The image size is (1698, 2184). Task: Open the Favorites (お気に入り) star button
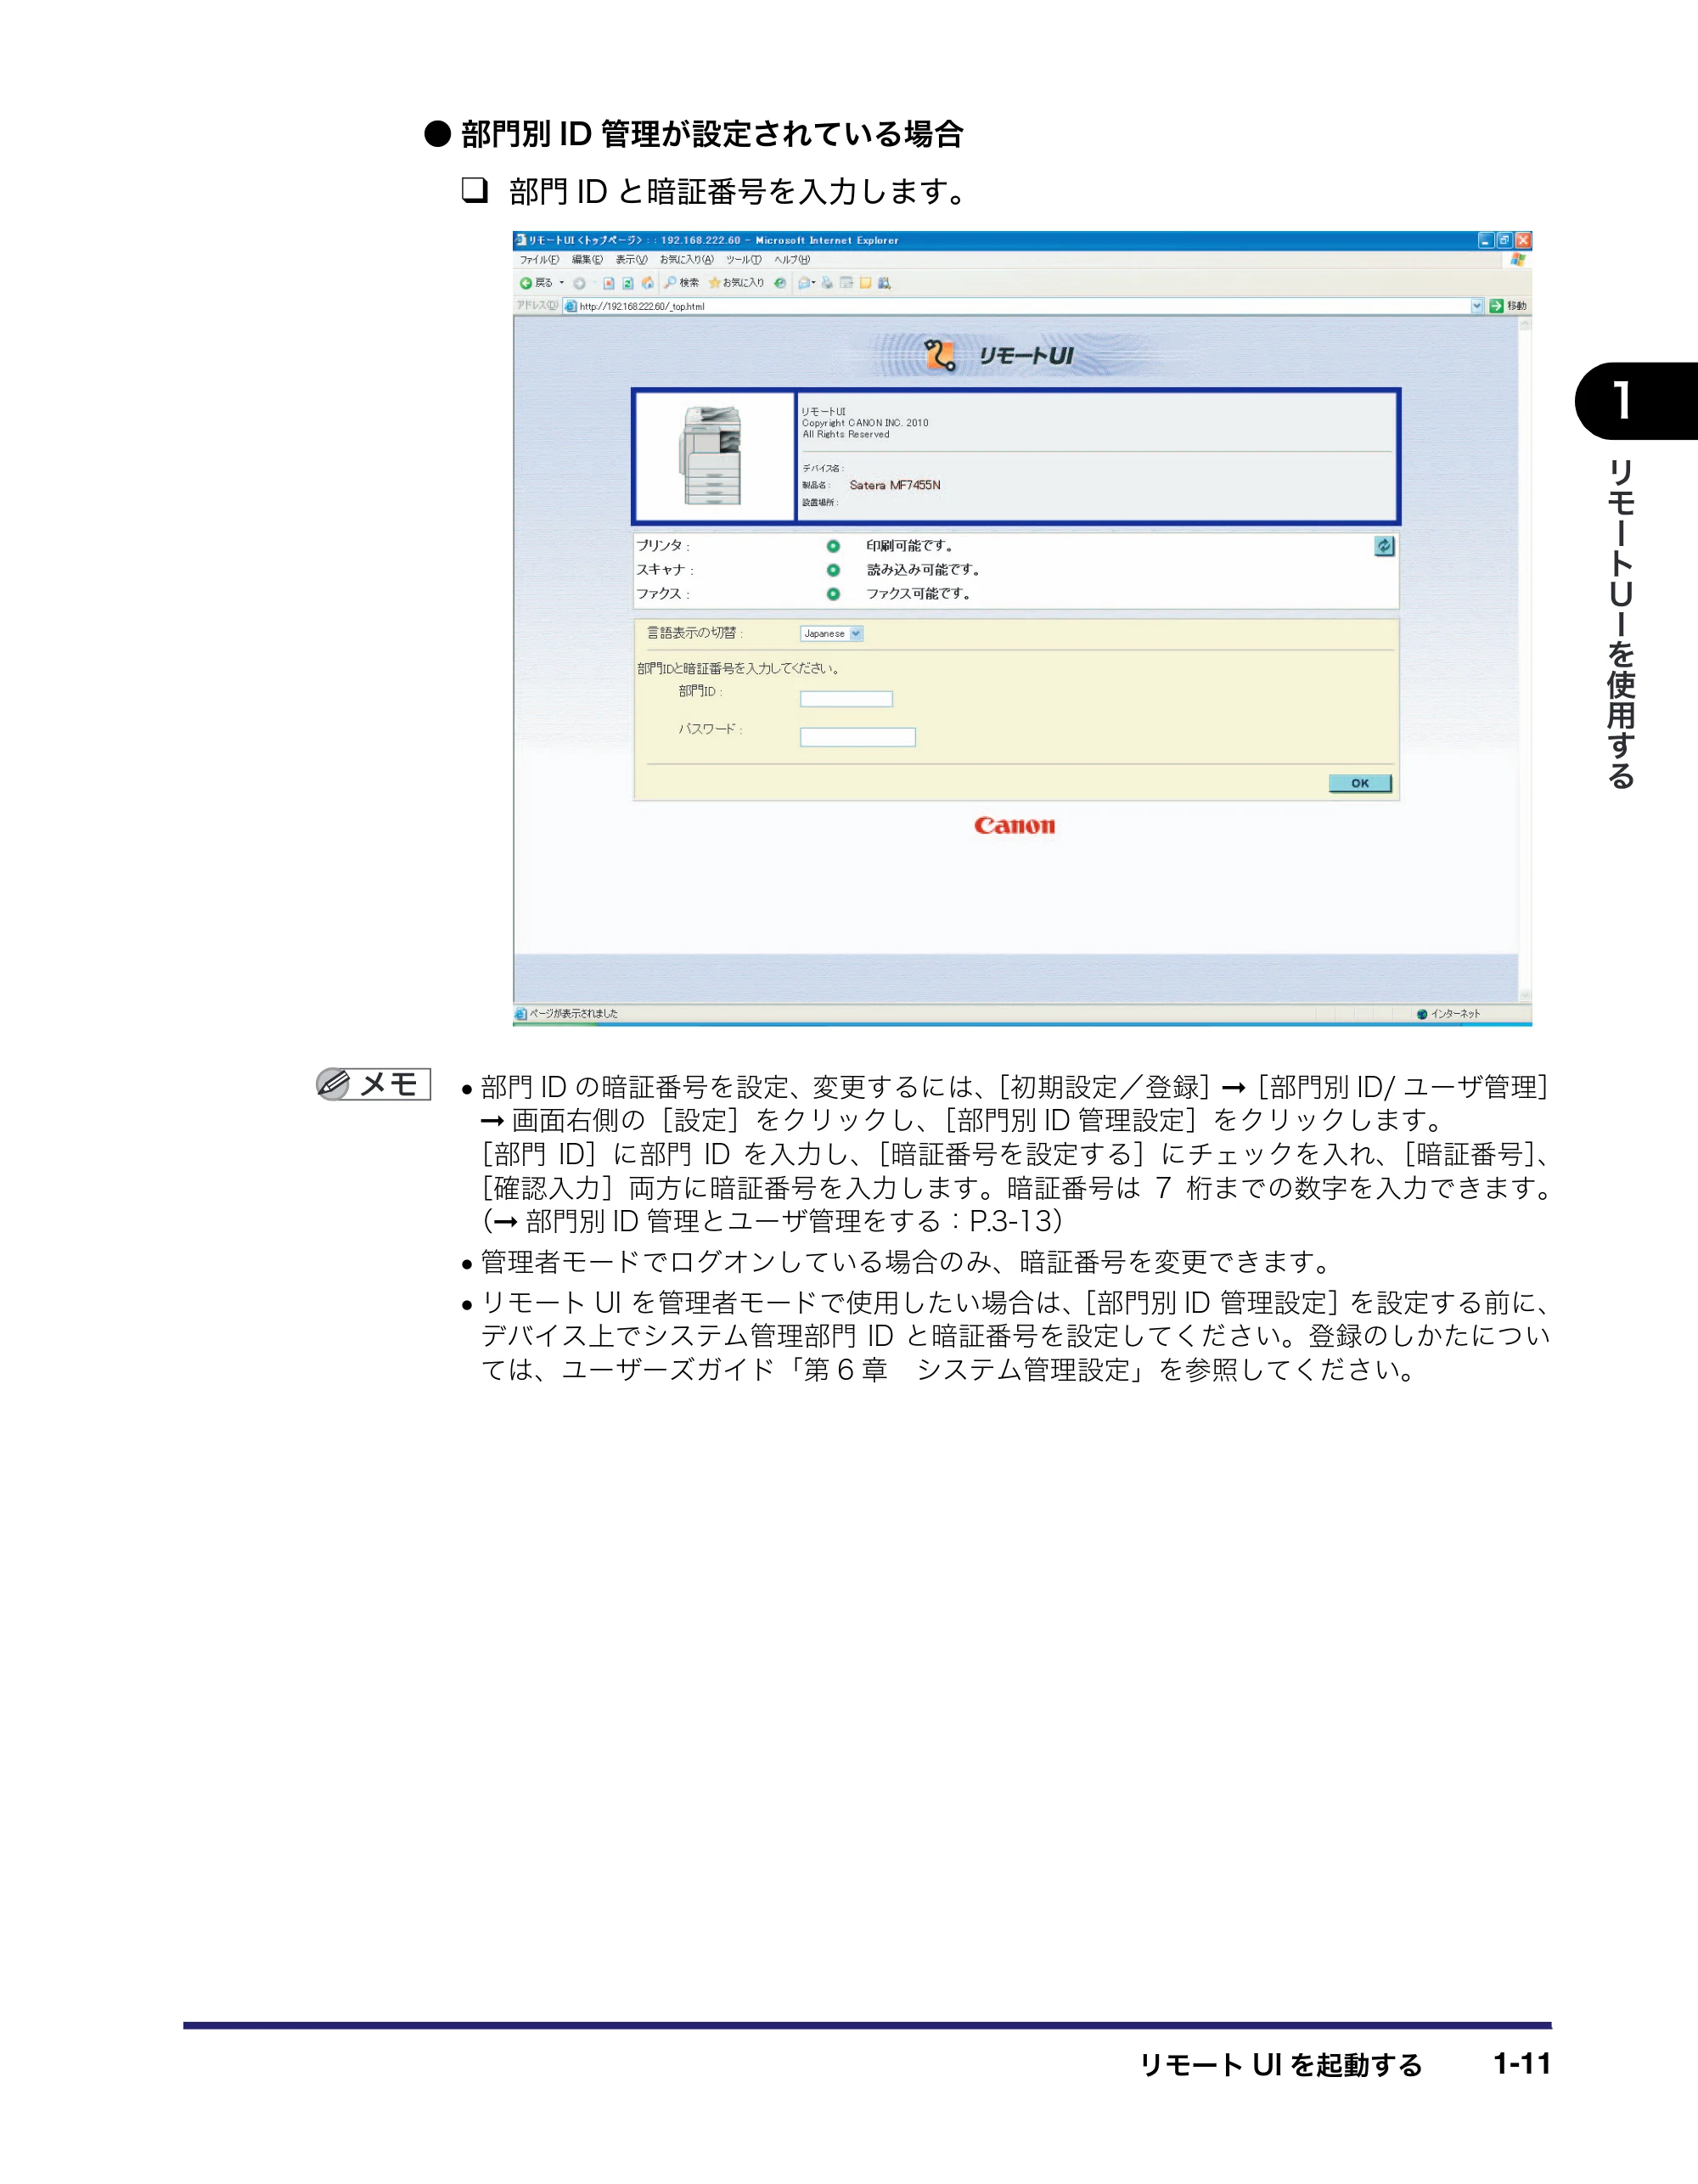(737, 283)
